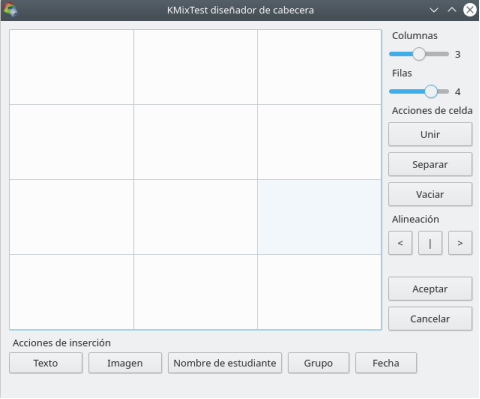Click the Filas slider handle
This screenshot has width=480, height=399.
pyautogui.click(x=431, y=91)
